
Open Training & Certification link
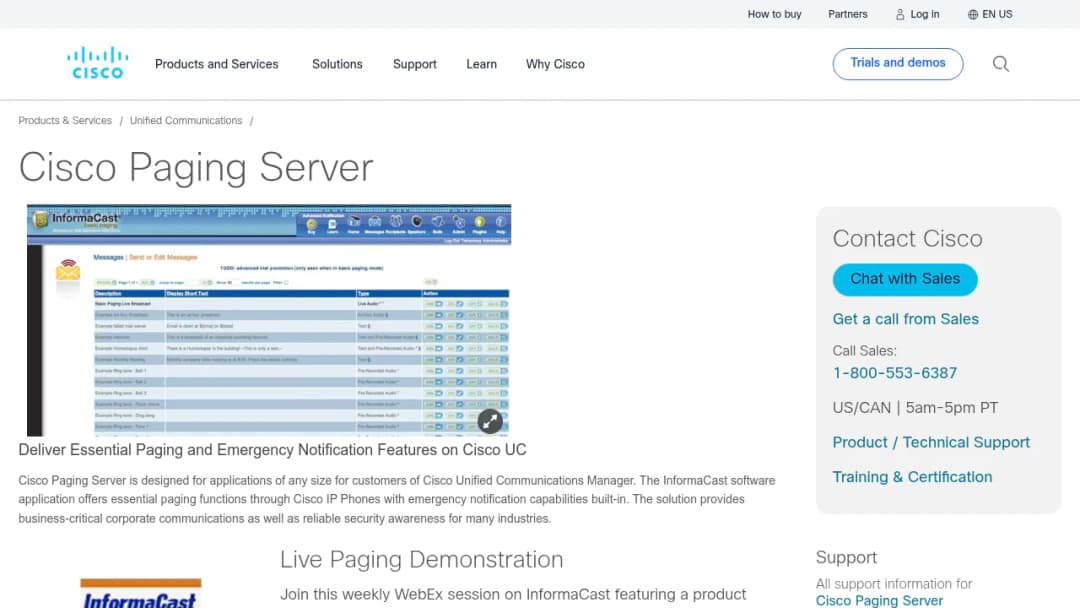coord(912,476)
